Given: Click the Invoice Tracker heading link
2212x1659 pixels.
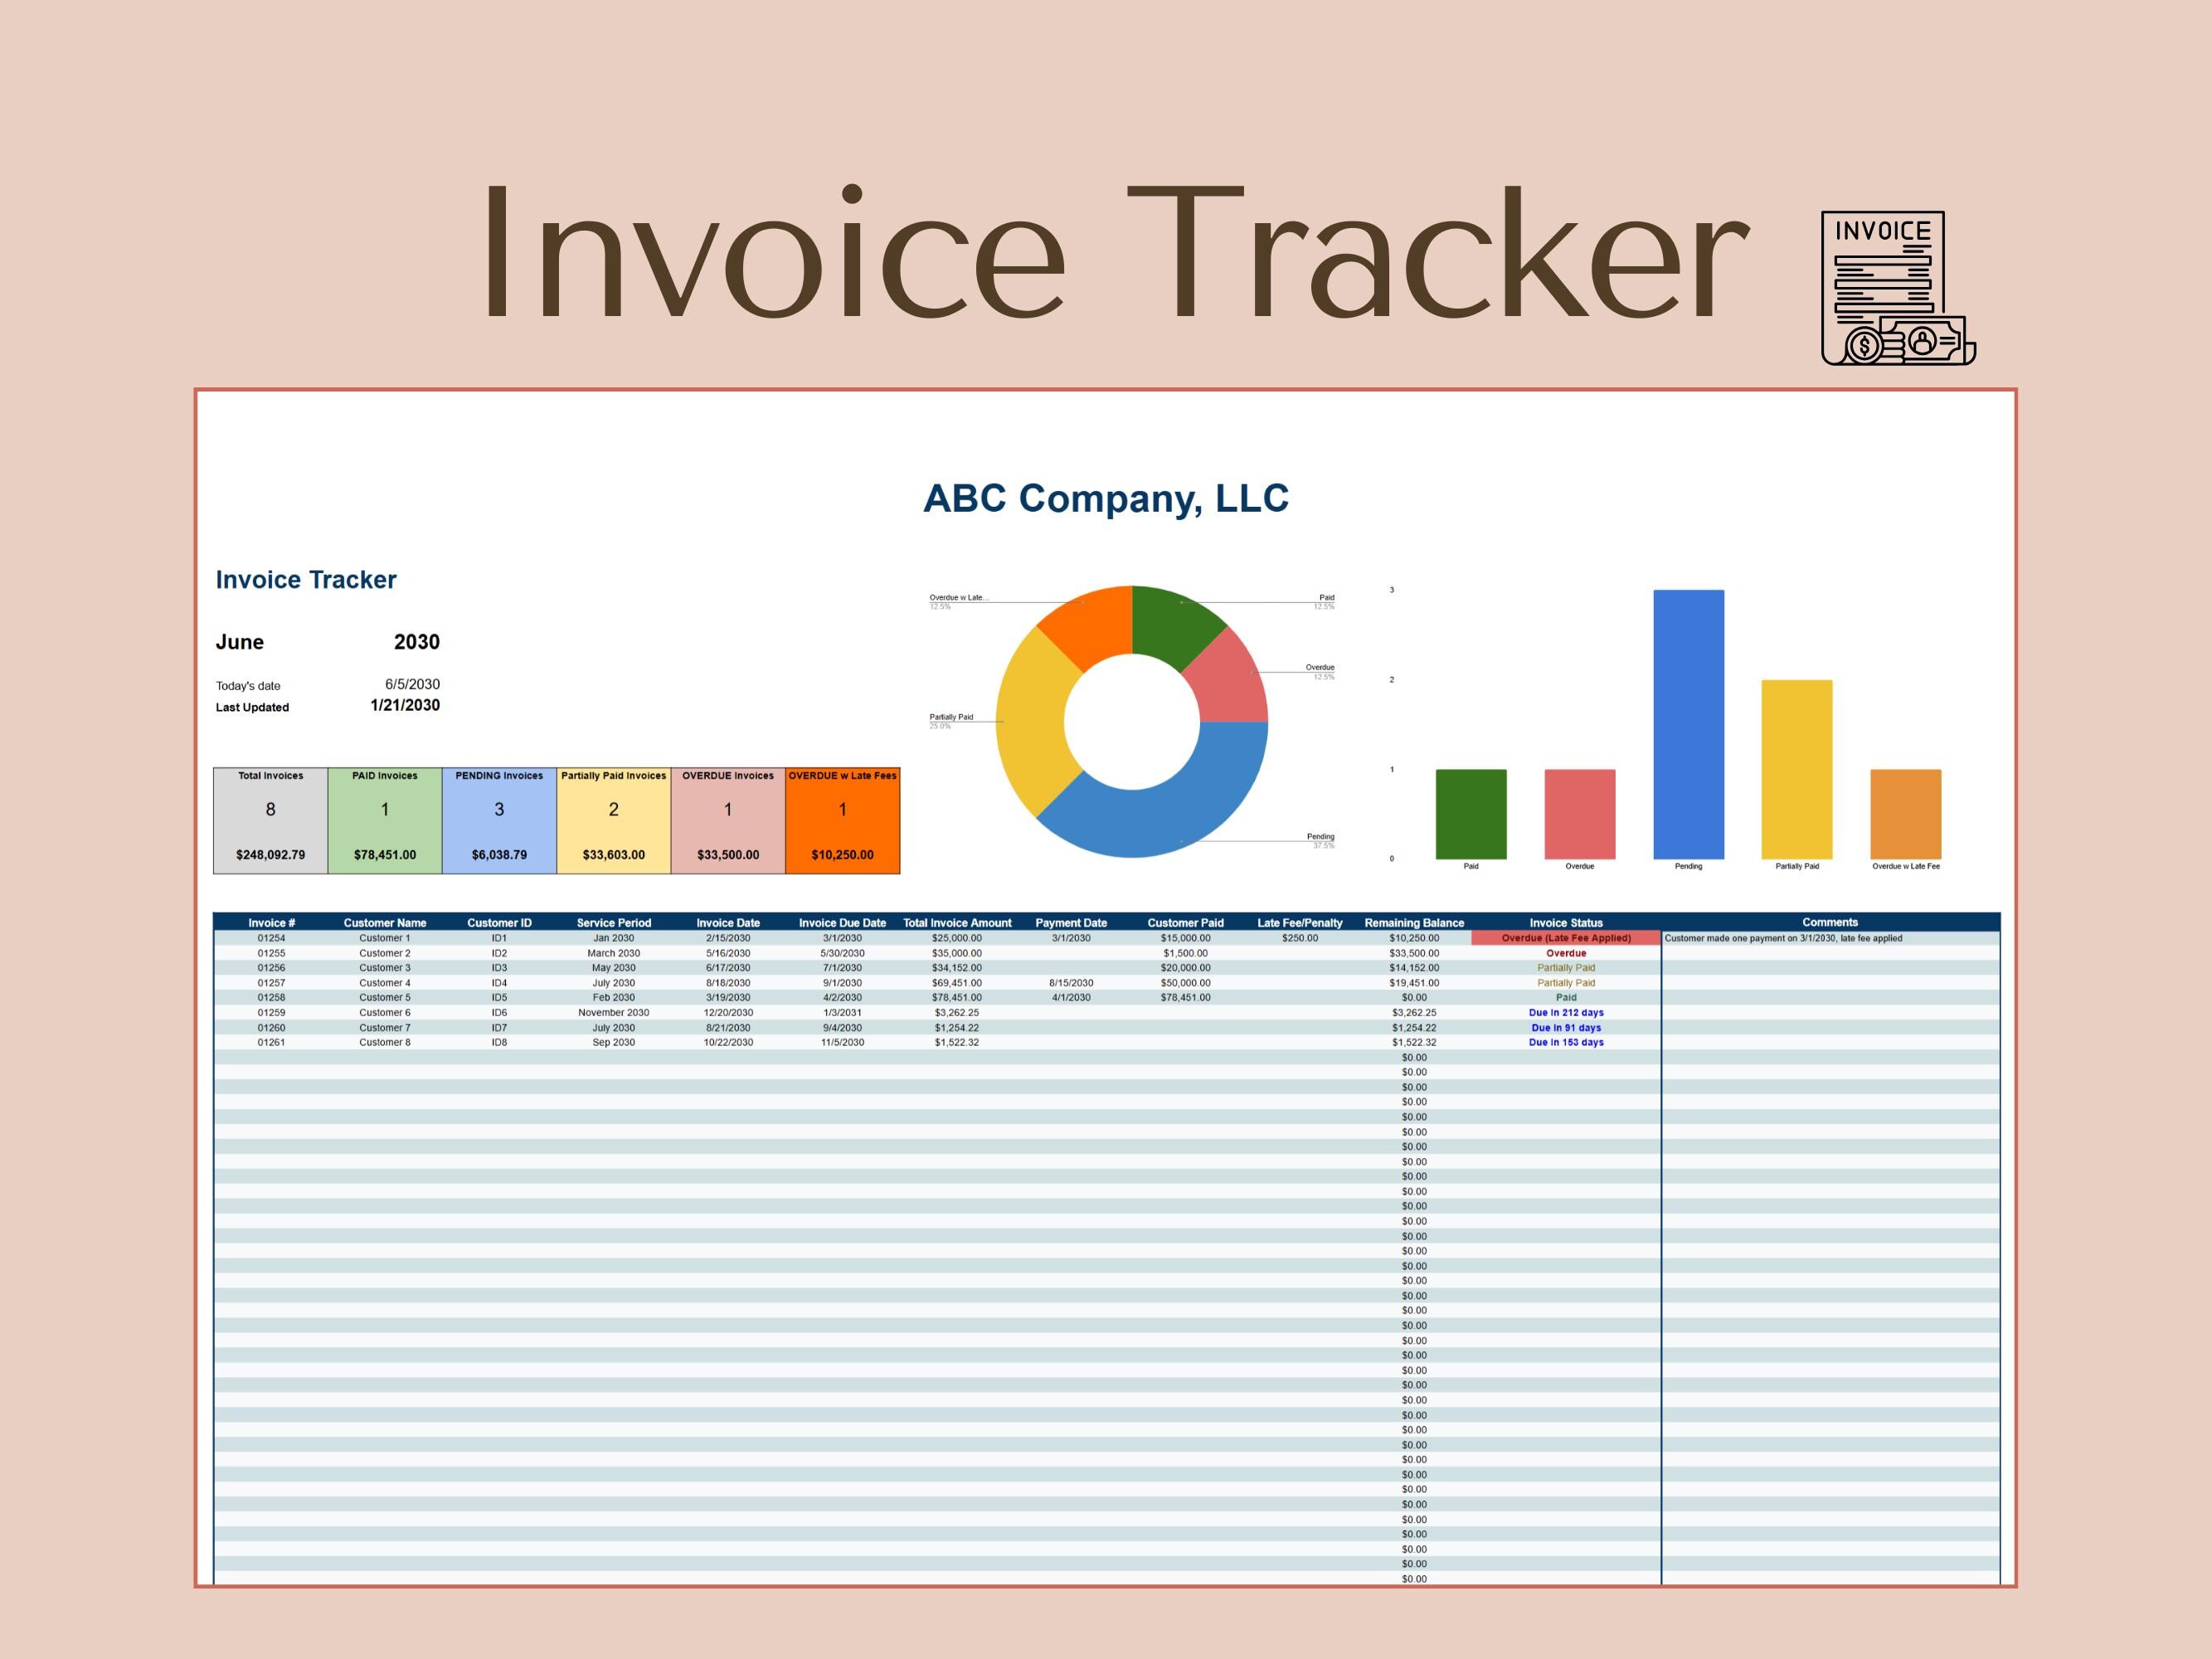Looking at the screenshot, I should tap(306, 578).
